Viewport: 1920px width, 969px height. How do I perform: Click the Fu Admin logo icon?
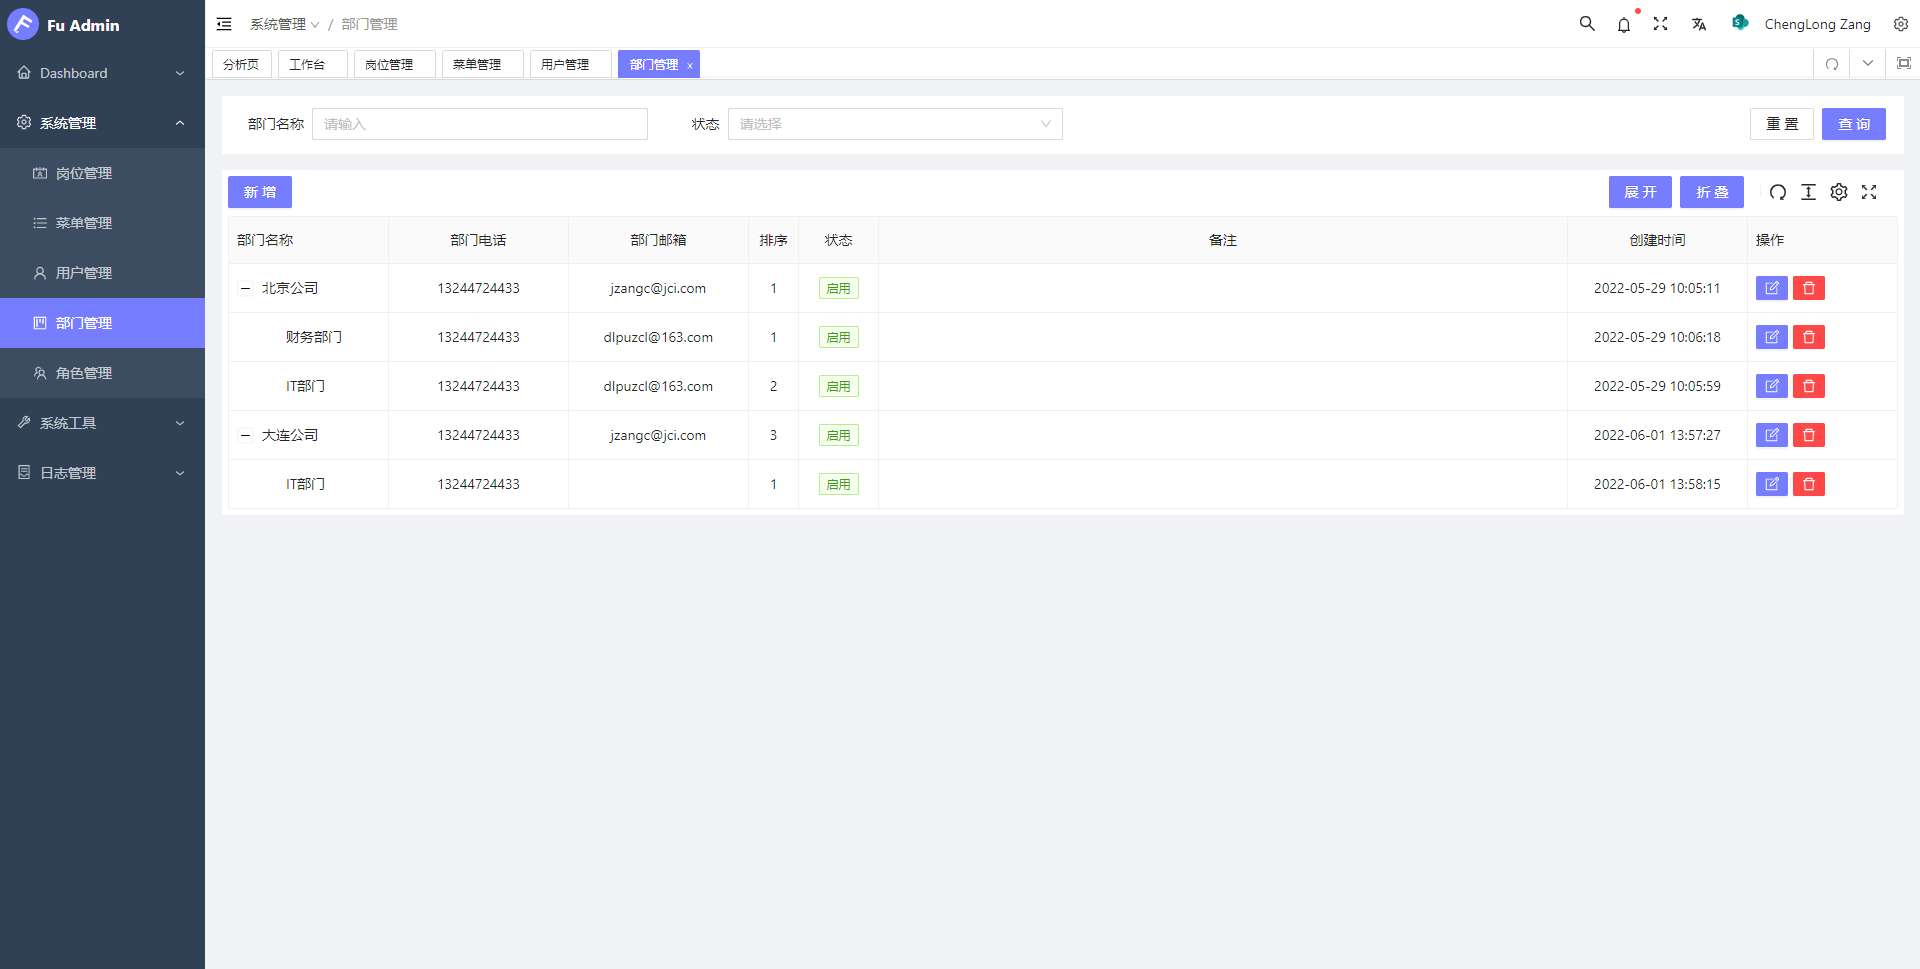pyautogui.click(x=23, y=24)
